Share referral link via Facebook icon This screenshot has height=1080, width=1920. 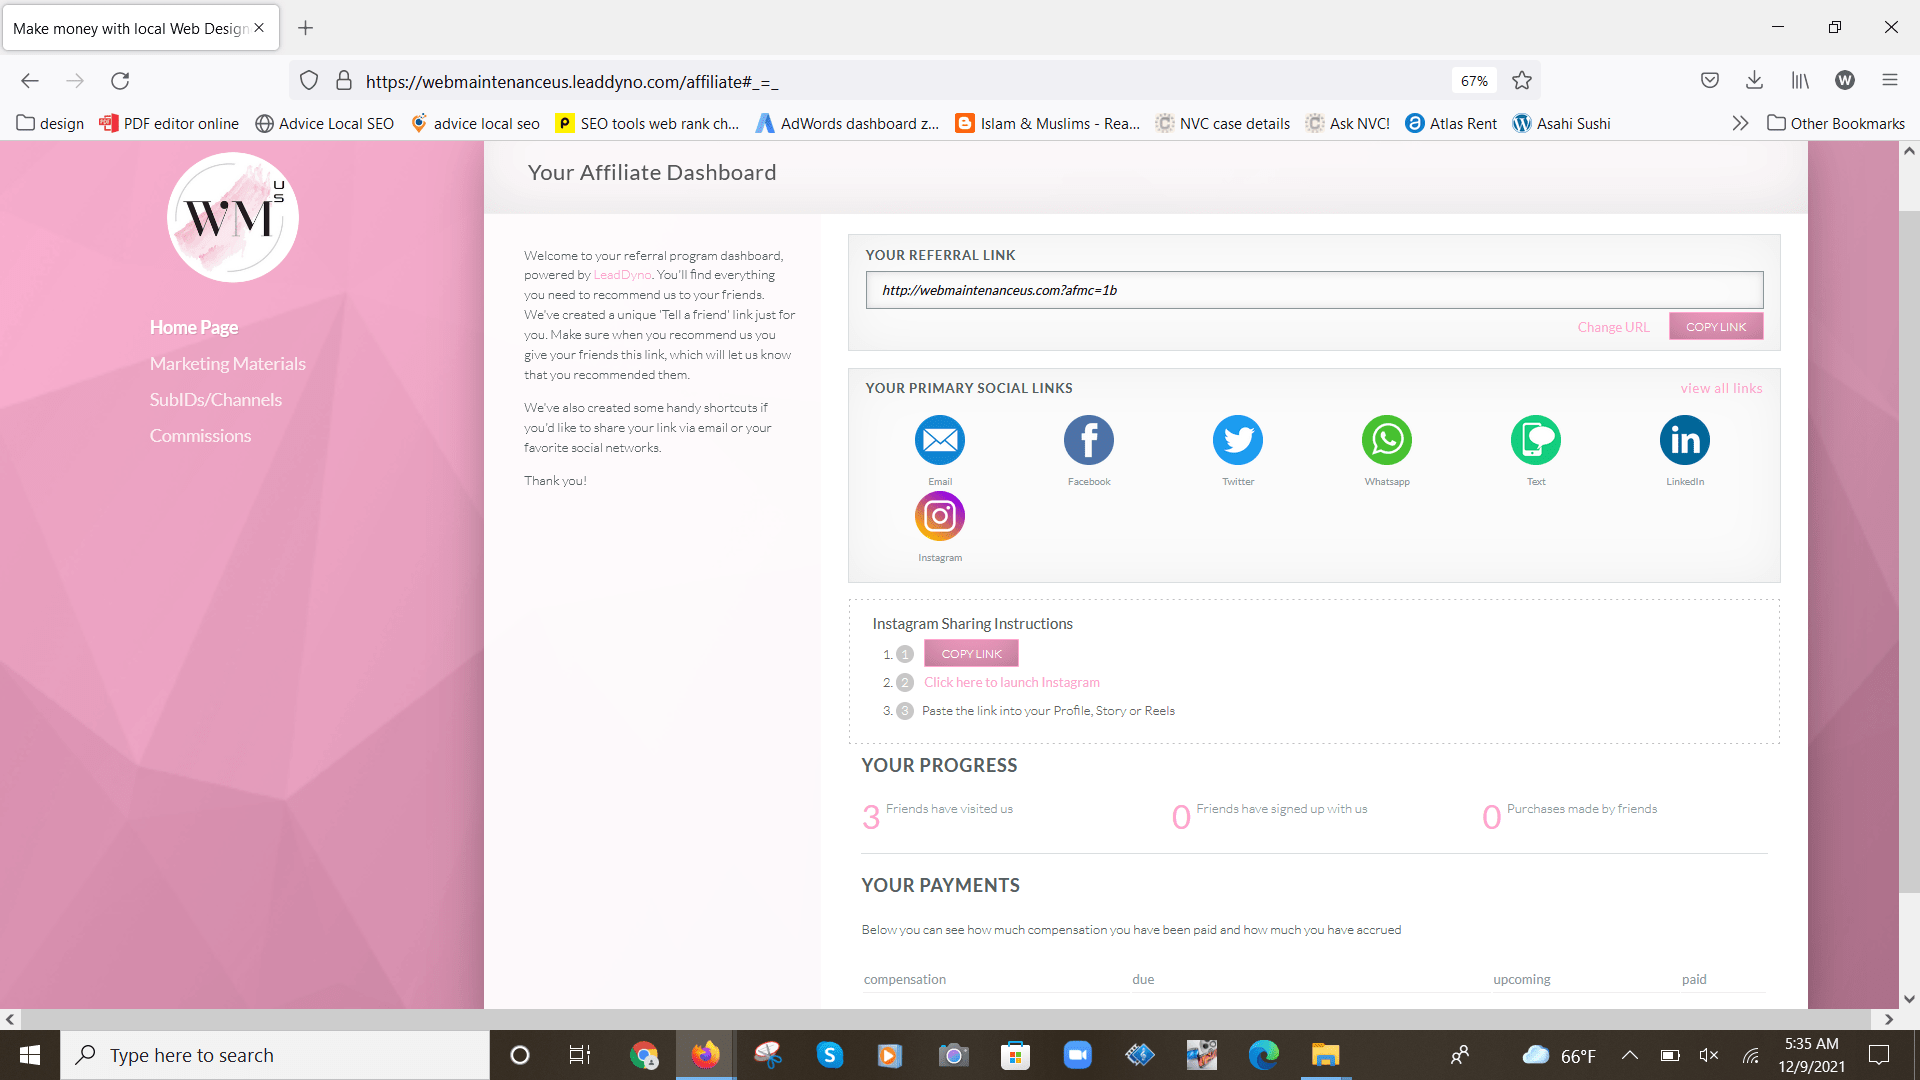pyautogui.click(x=1089, y=440)
